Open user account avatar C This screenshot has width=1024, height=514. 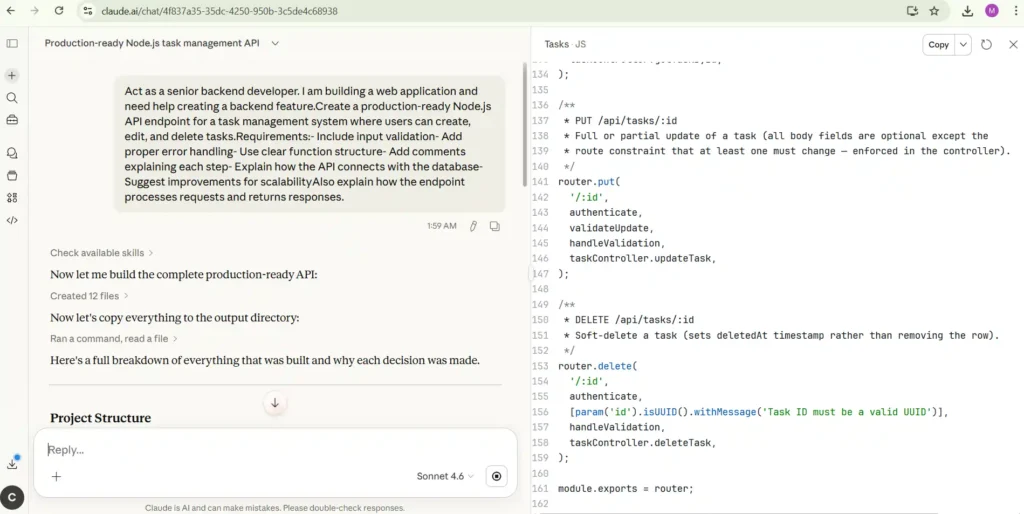click(x=12, y=498)
